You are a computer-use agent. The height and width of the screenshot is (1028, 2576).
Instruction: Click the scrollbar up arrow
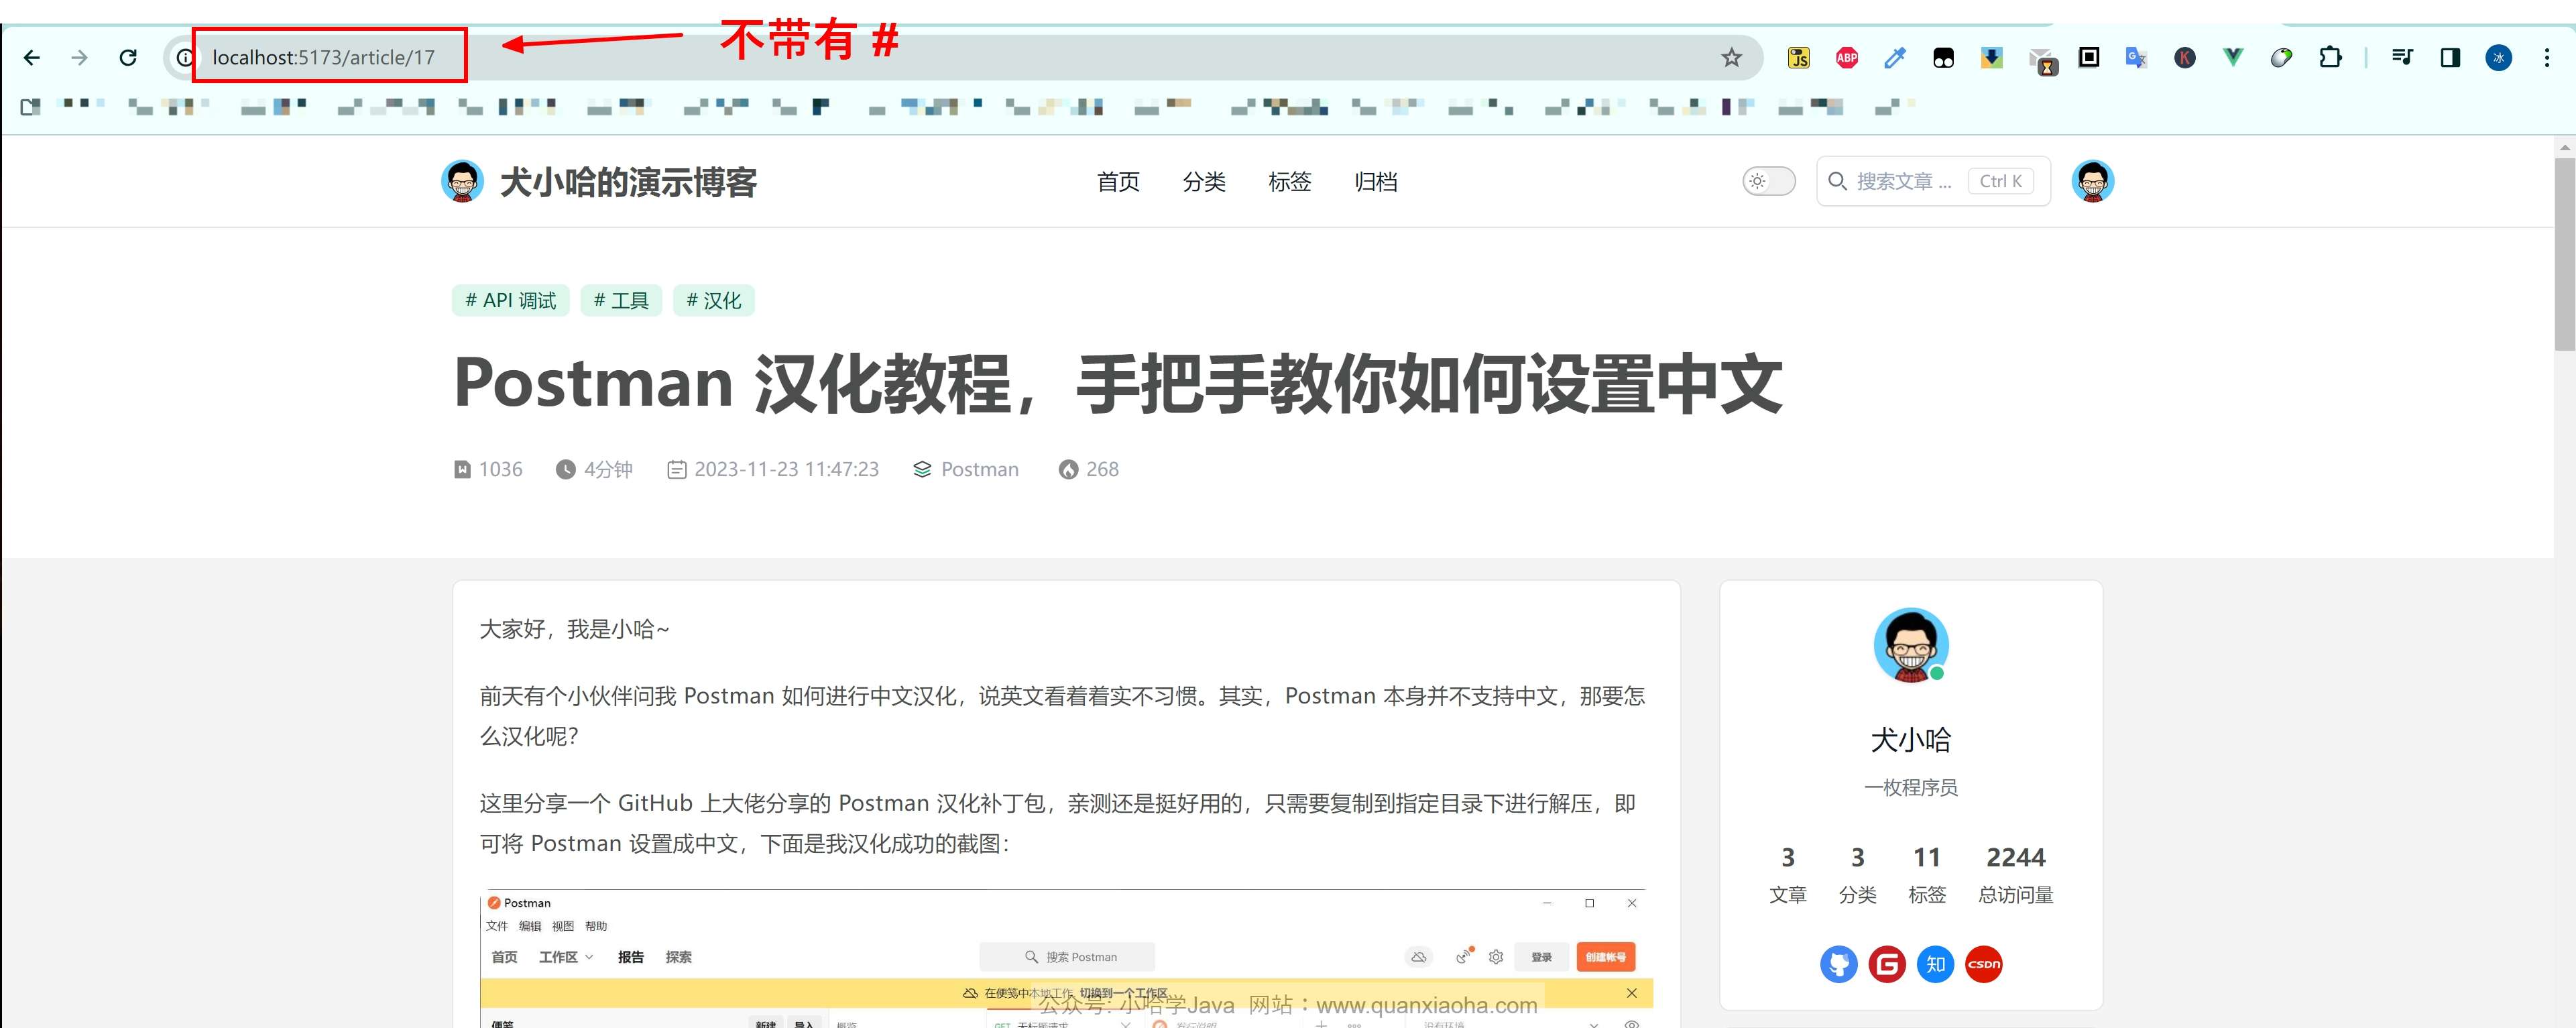(2565, 147)
